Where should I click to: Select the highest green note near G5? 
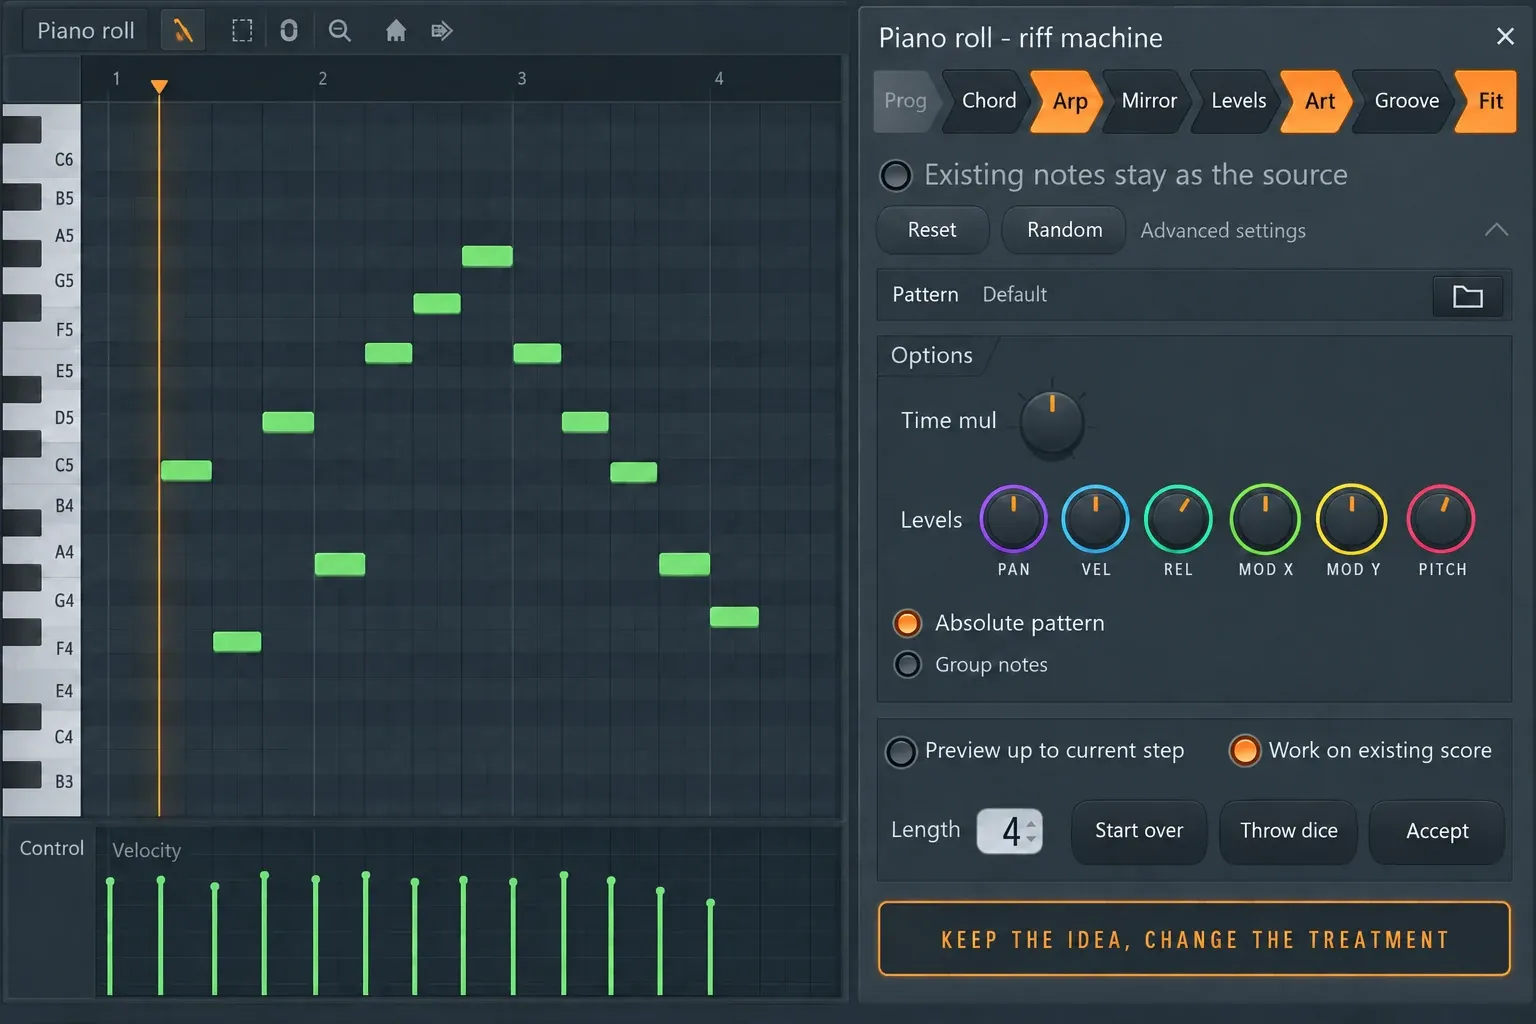(x=487, y=256)
